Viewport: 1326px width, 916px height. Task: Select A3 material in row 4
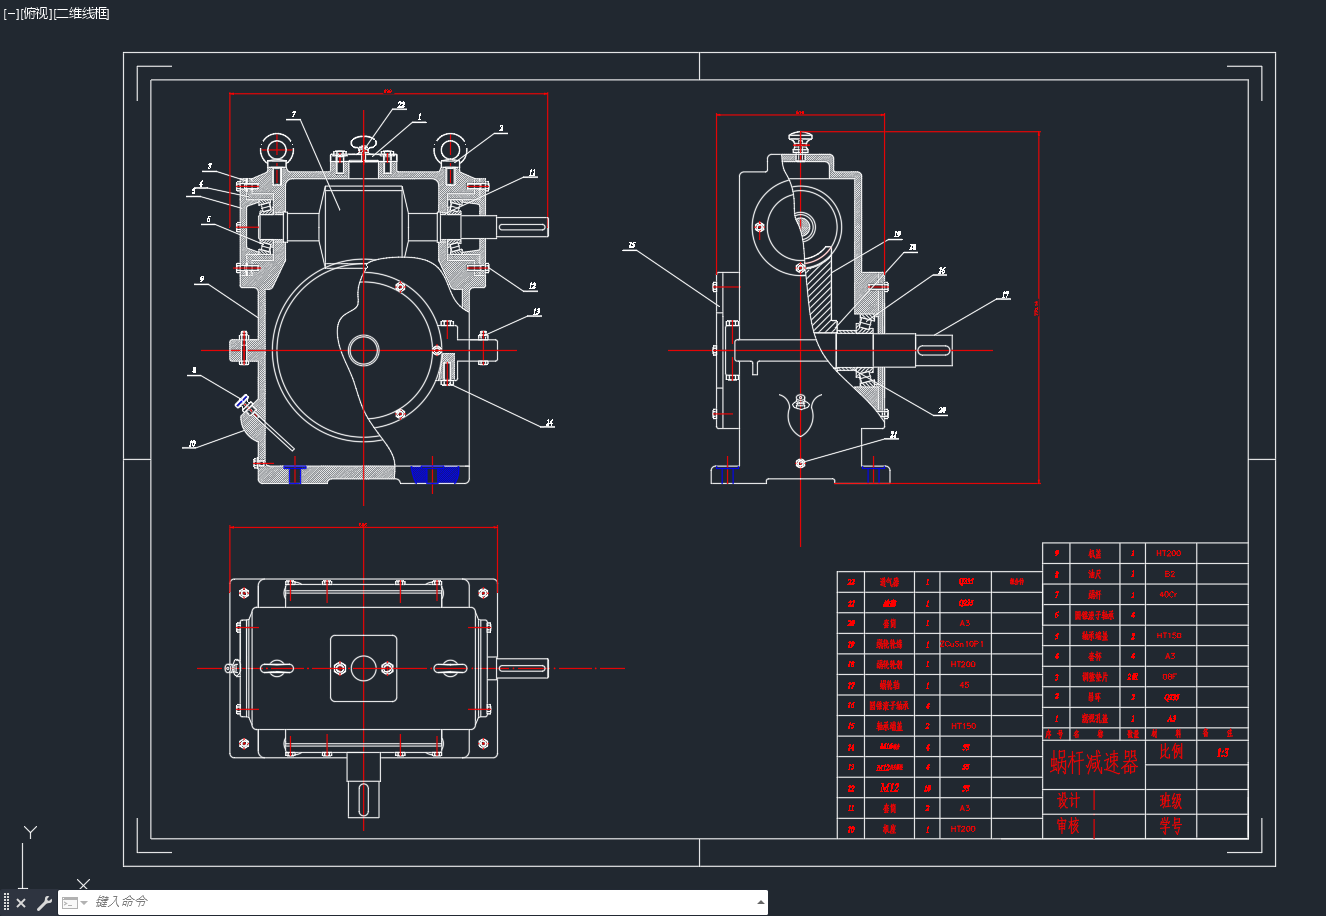(x=1169, y=656)
